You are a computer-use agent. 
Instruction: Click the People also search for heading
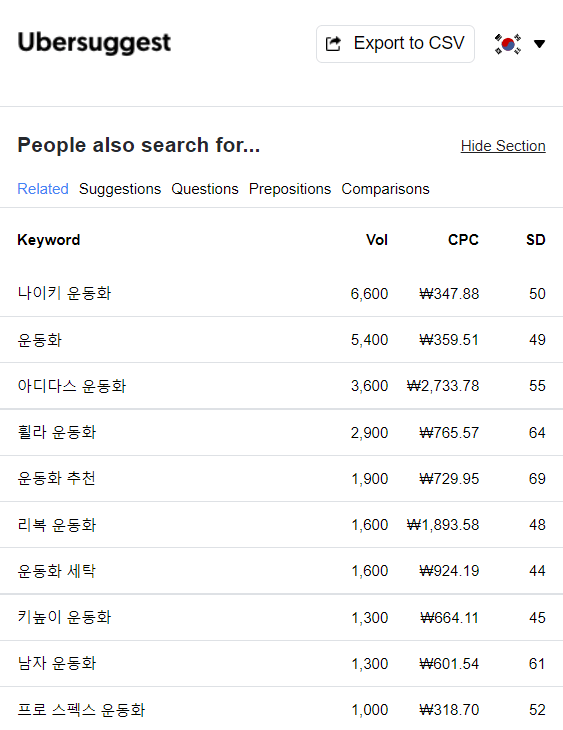point(138,145)
